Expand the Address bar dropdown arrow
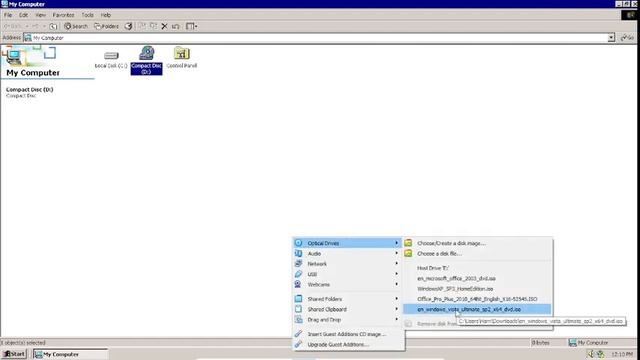This screenshot has width=640, height=360. pyautogui.click(x=611, y=38)
